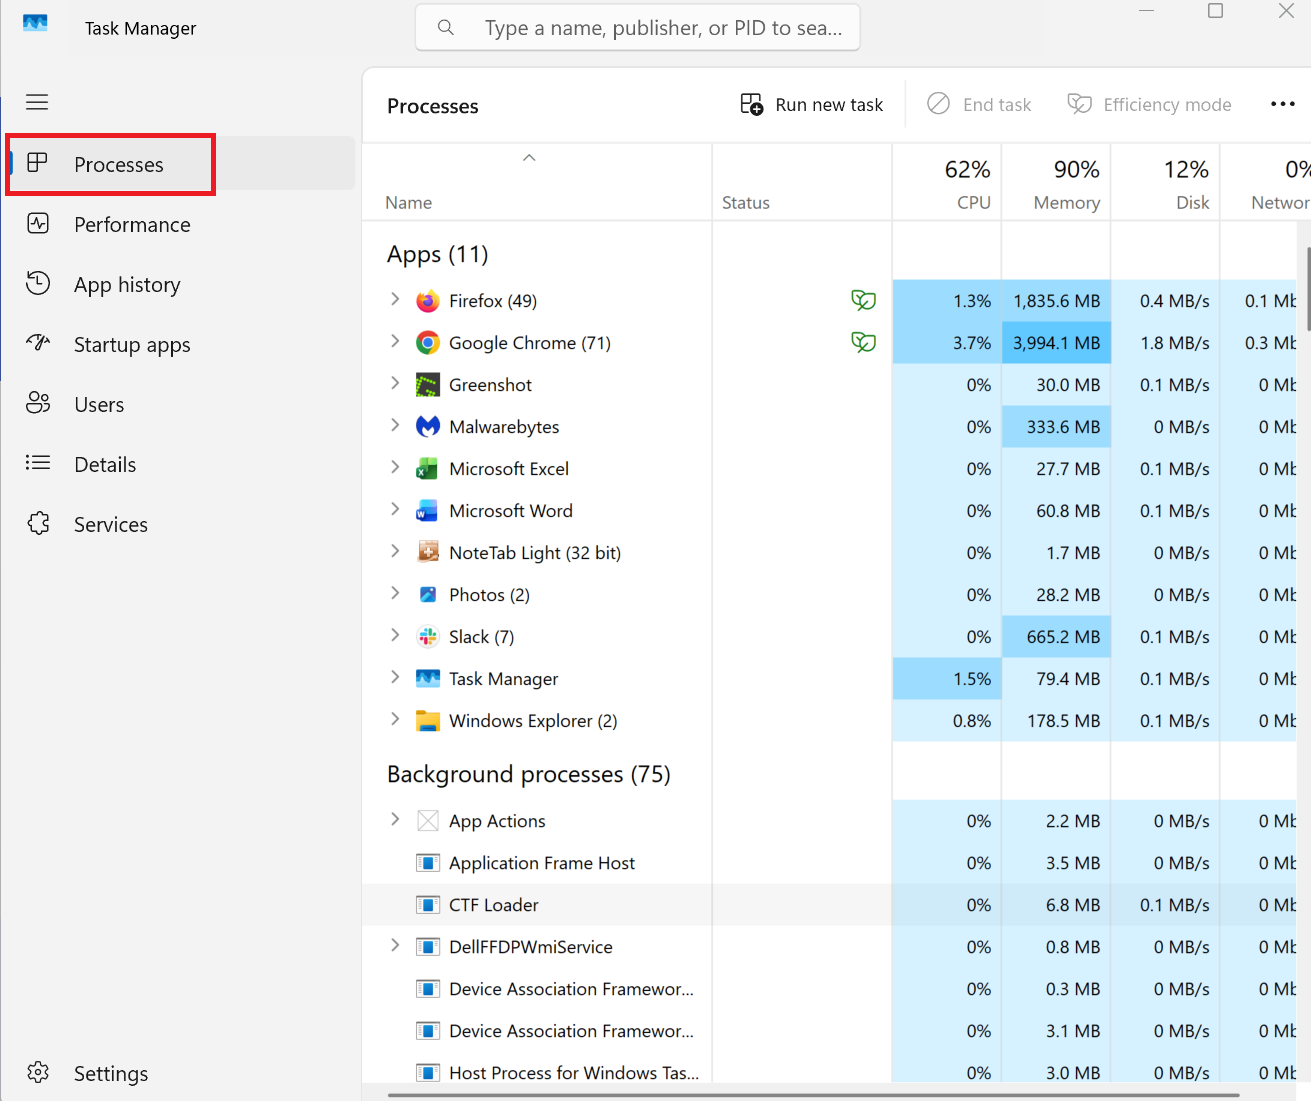Image resolution: width=1311 pixels, height=1101 pixels.
Task: Click the Photos app icon
Action: tap(428, 595)
